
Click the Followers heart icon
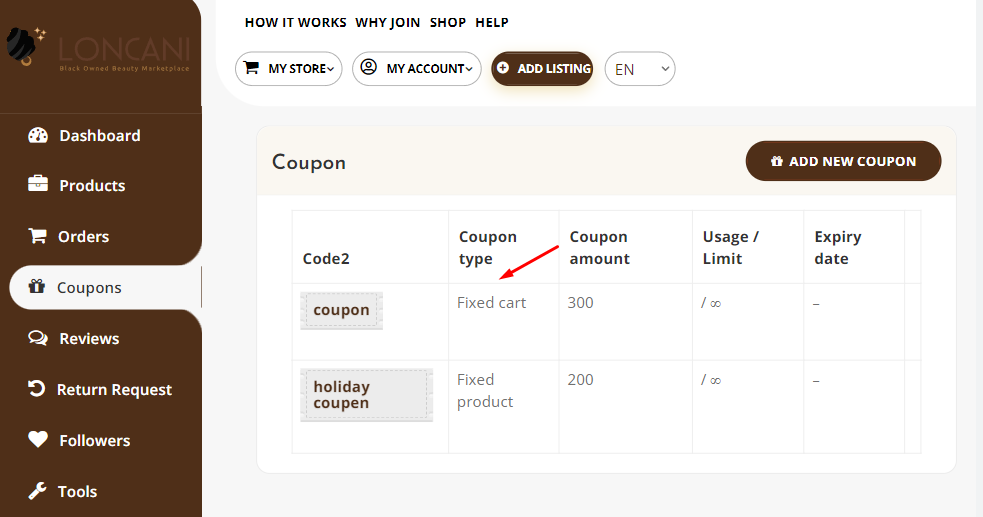tap(38, 440)
